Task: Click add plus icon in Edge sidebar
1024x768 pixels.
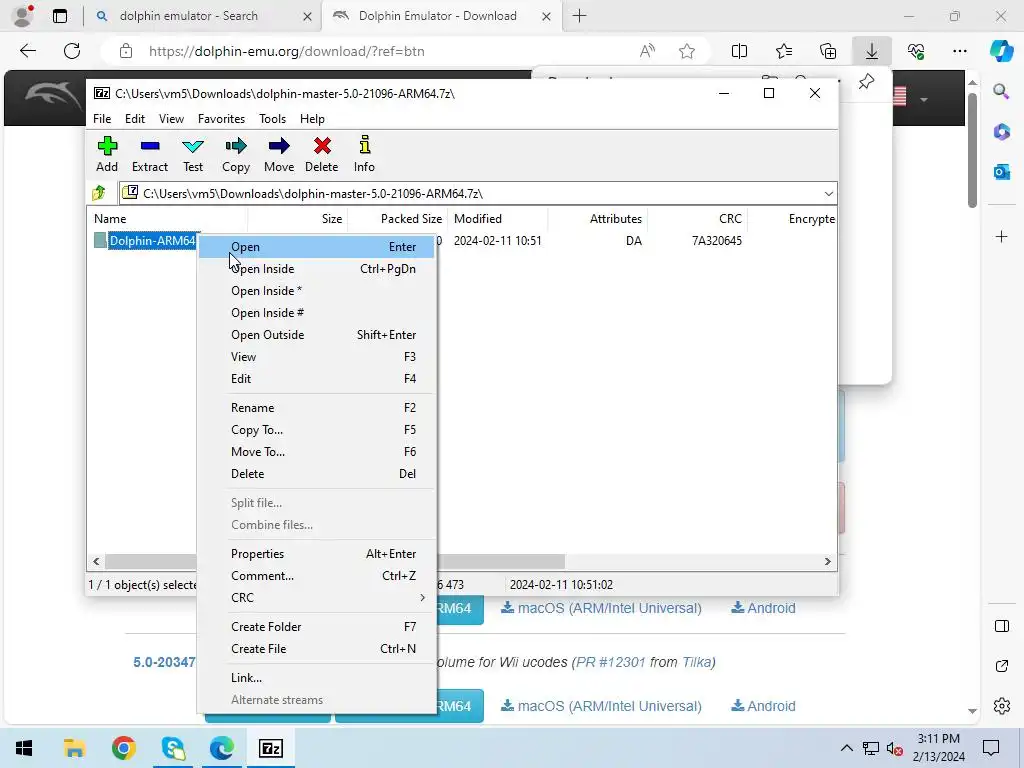Action: [1001, 236]
